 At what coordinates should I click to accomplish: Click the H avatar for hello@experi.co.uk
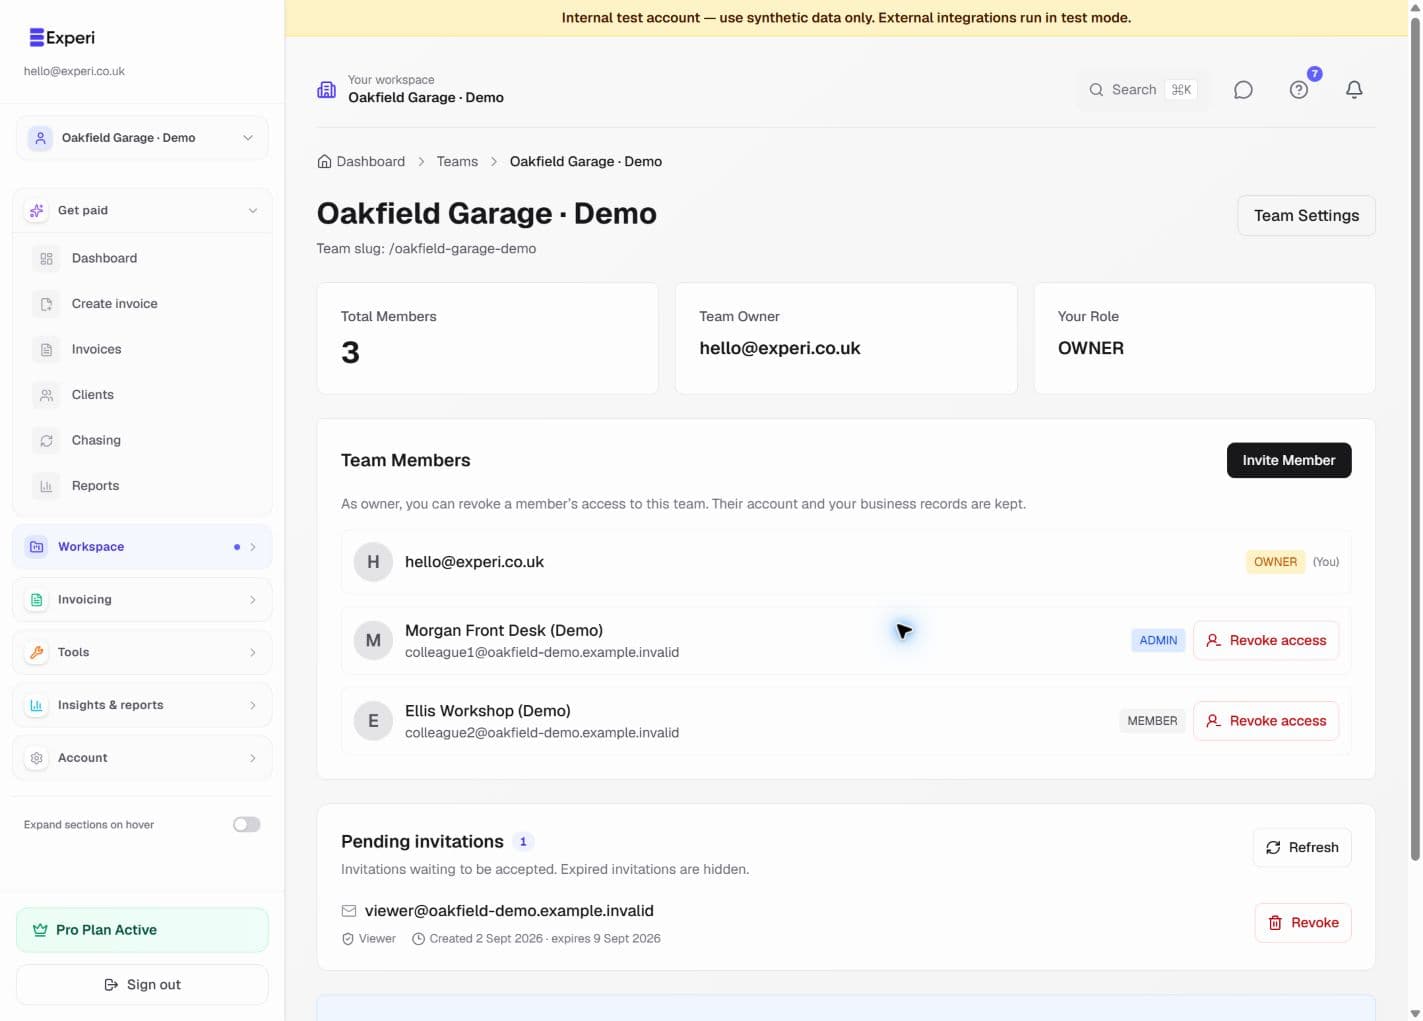[x=373, y=562]
